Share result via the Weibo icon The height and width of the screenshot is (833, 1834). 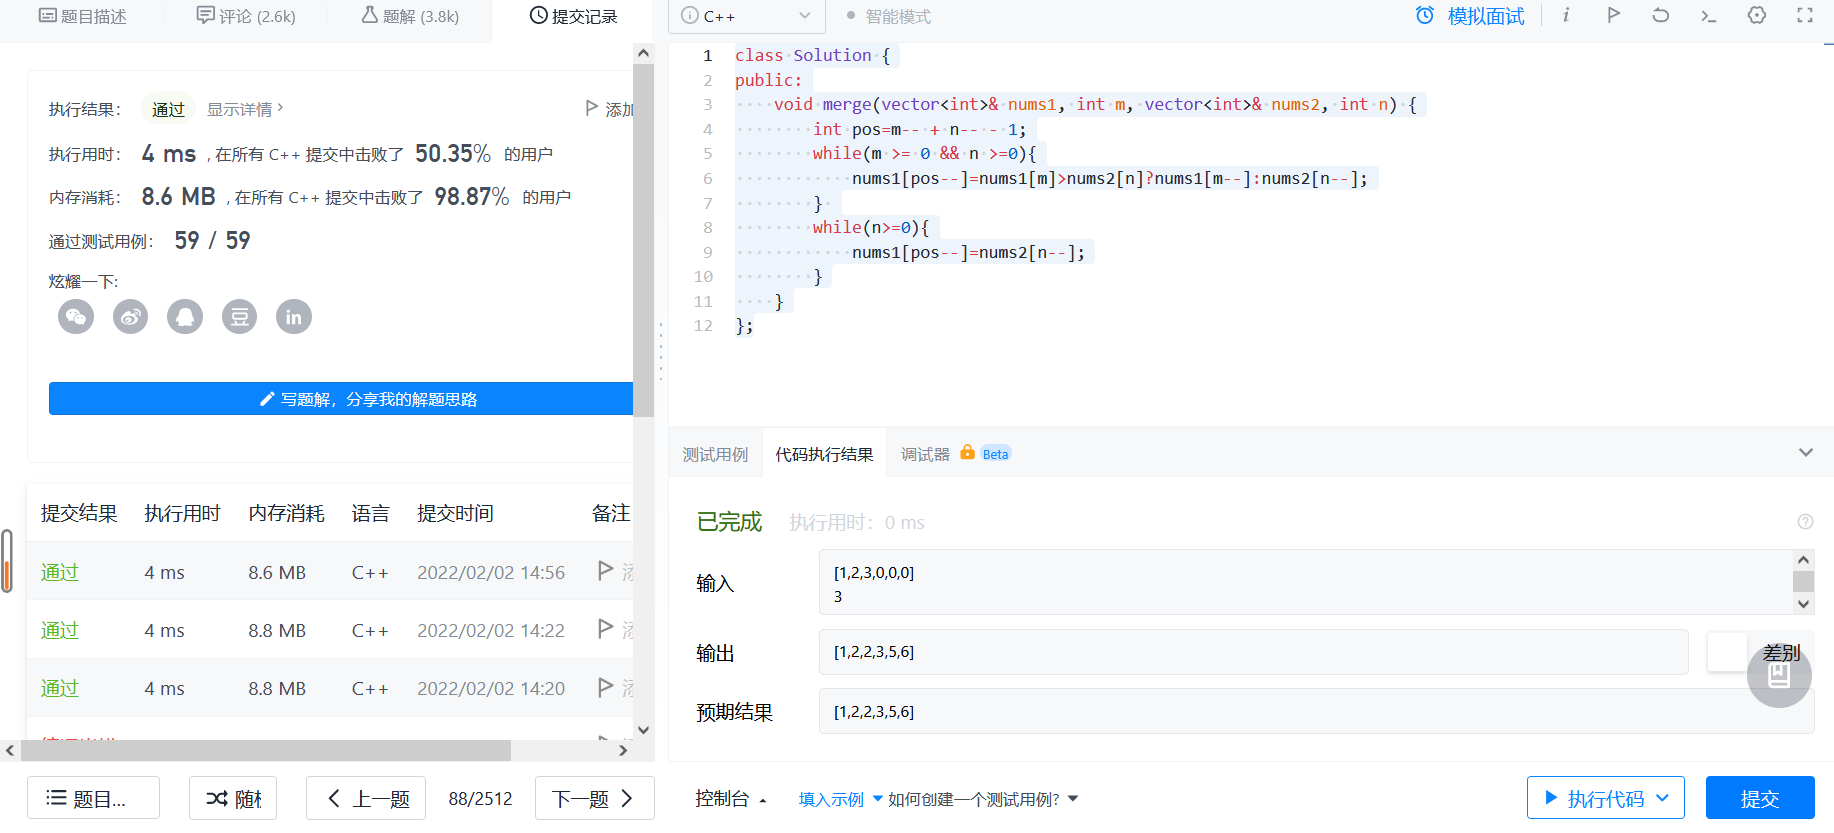[130, 317]
